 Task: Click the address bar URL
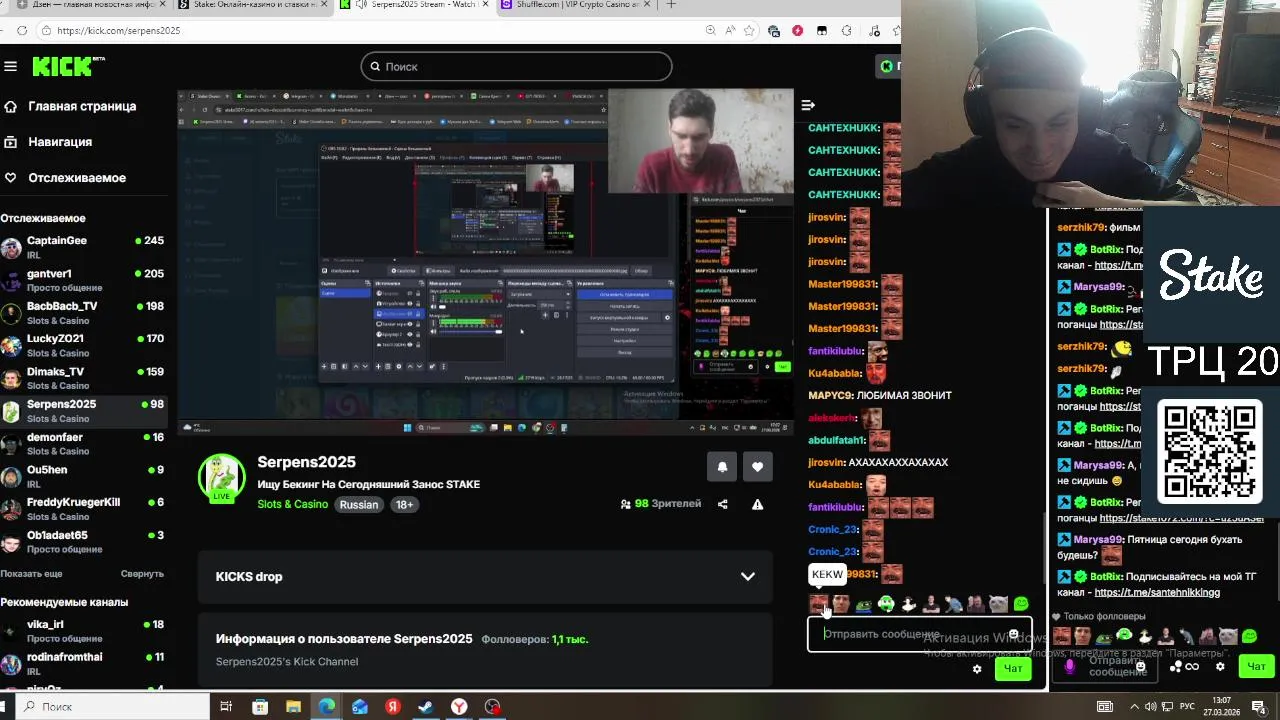(x=119, y=31)
